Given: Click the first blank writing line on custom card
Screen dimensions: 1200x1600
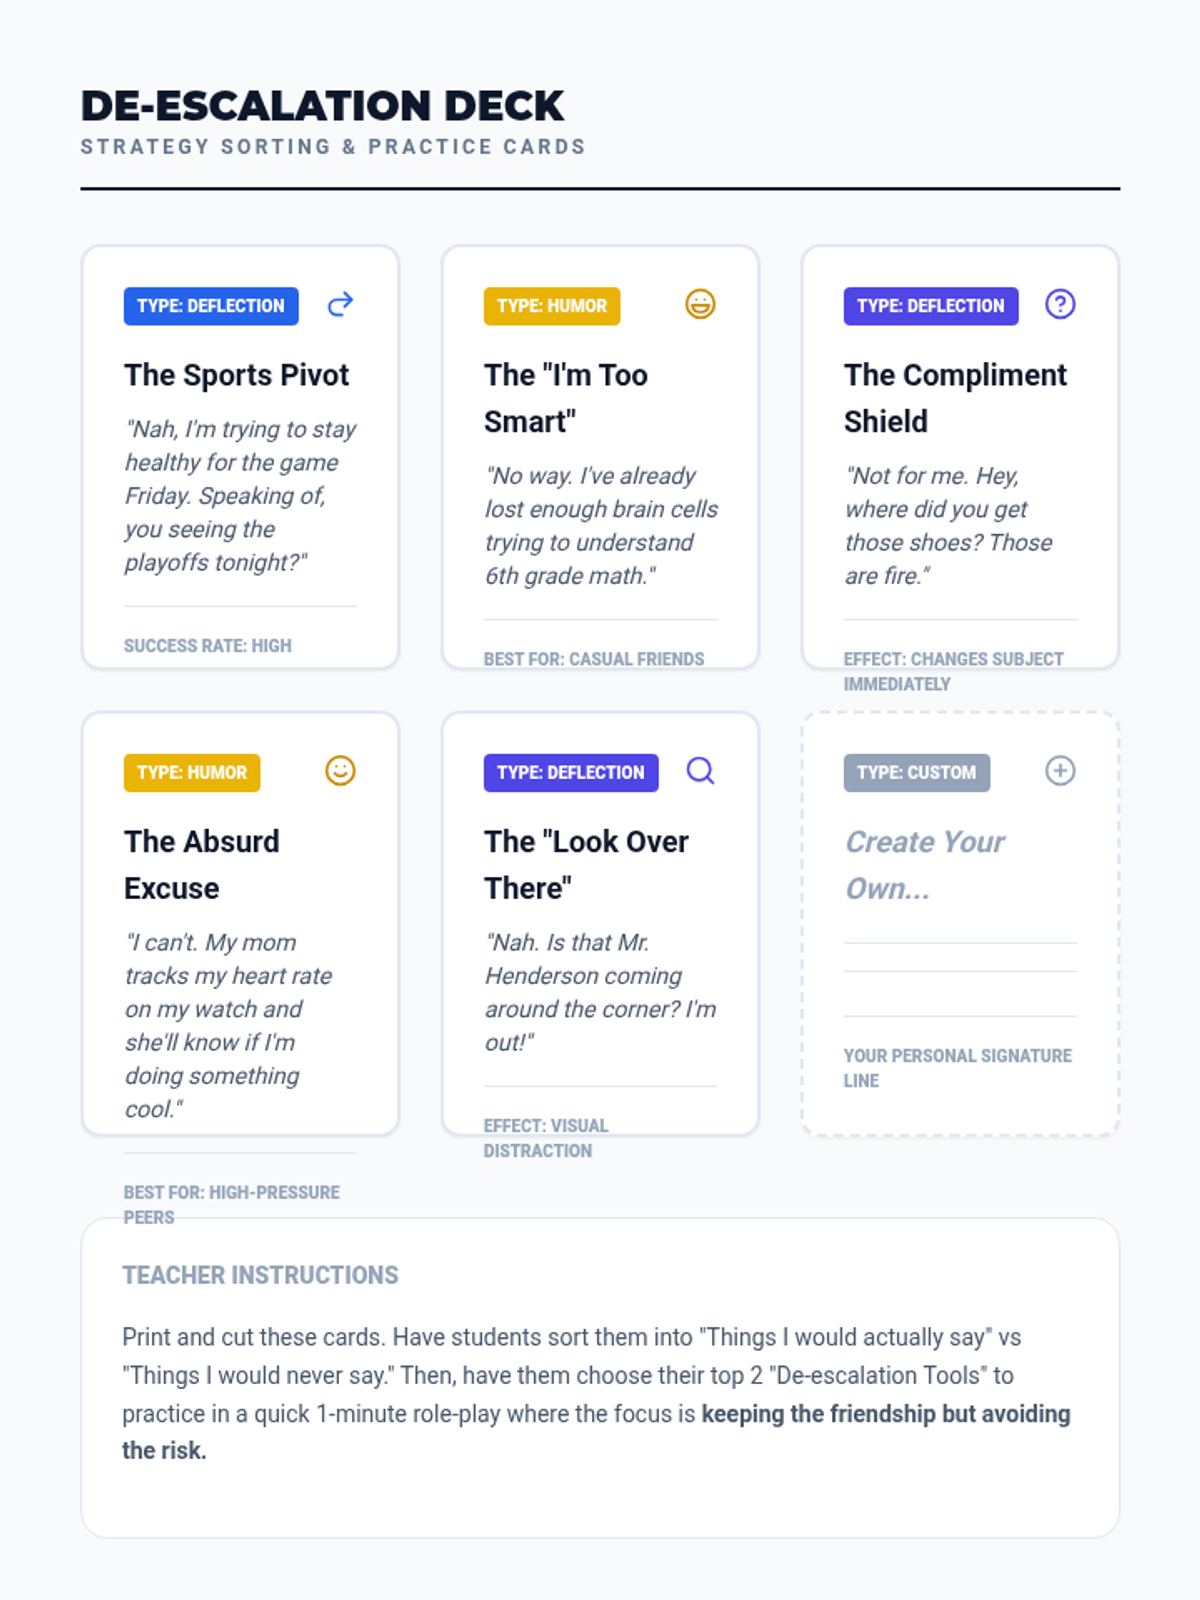Looking at the screenshot, I should point(960,943).
